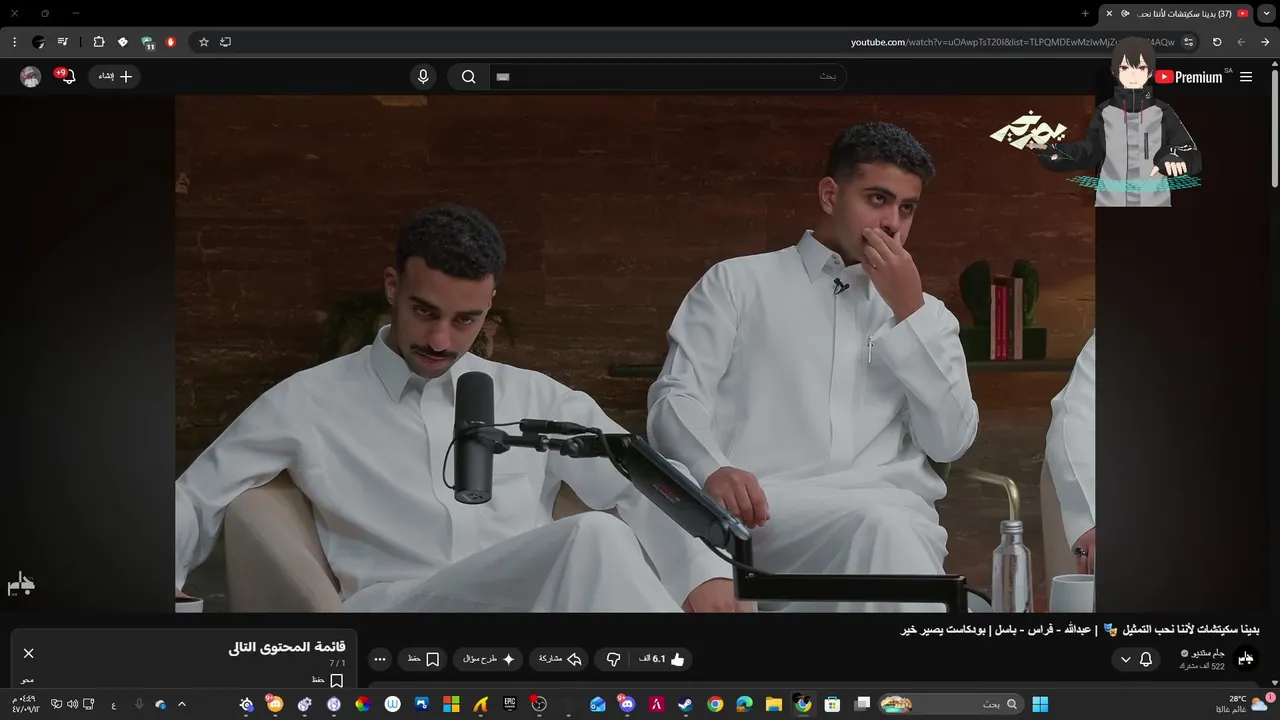The height and width of the screenshot is (720, 1280).
Task: Open the Create (إنشاء) button
Action: click(114, 76)
